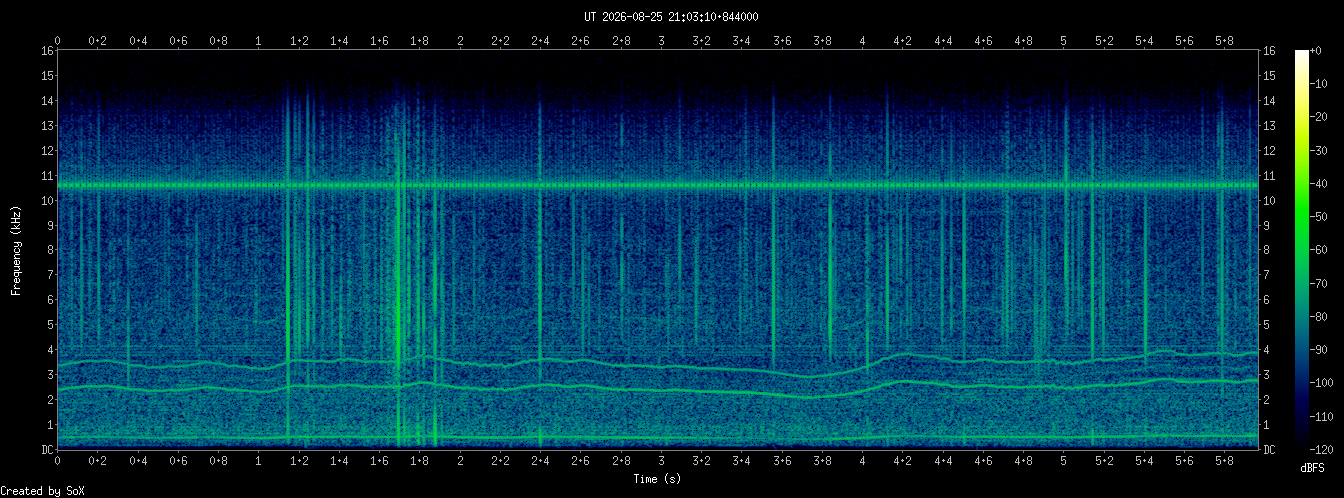The width and height of the screenshot is (1344, 498).
Task: Click the horizontal bright tone line near 10.6 kHz
Action: point(657,185)
